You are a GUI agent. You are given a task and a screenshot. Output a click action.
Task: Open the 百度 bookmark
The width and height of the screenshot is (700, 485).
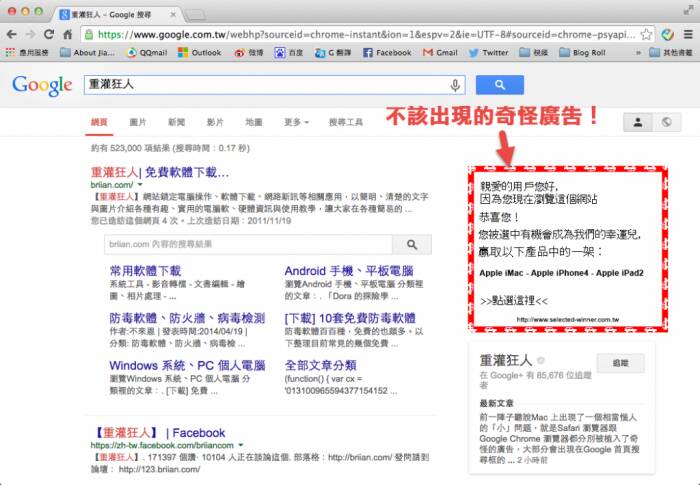tap(289, 53)
